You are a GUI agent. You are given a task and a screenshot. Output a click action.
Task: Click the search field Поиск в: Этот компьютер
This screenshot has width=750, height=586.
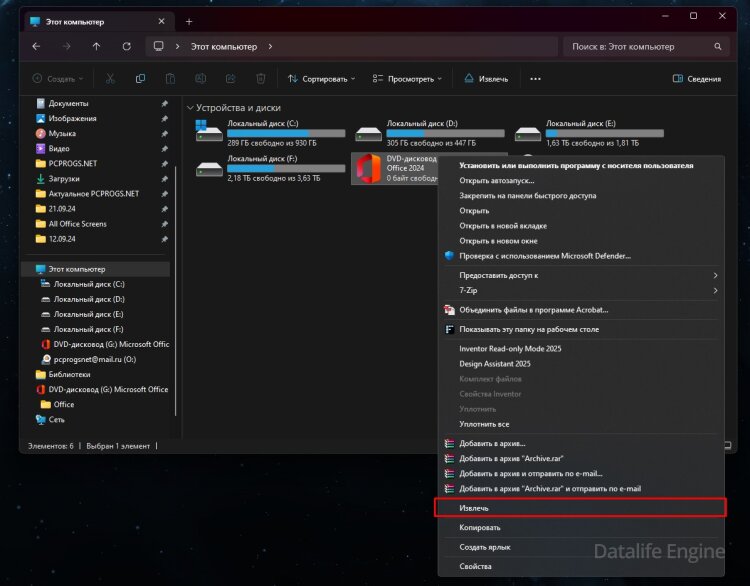(x=640, y=46)
